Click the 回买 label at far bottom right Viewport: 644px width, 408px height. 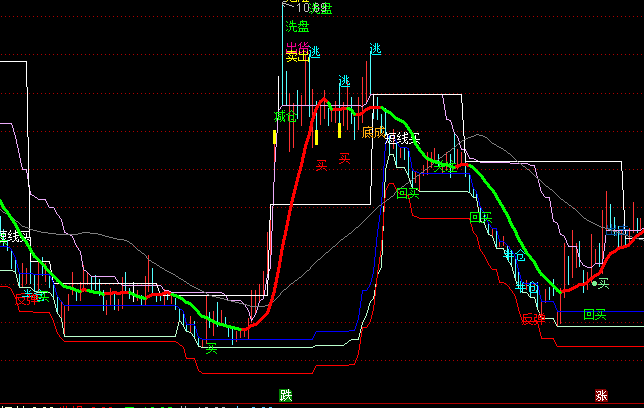coord(595,314)
